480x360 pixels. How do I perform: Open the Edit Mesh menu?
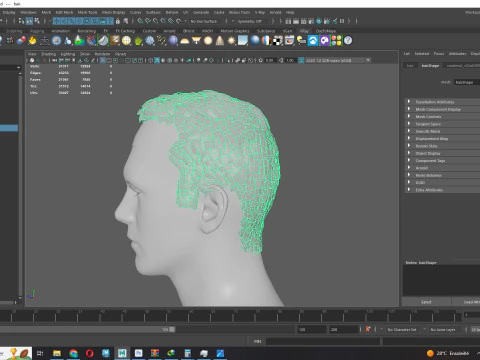pos(64,12)
